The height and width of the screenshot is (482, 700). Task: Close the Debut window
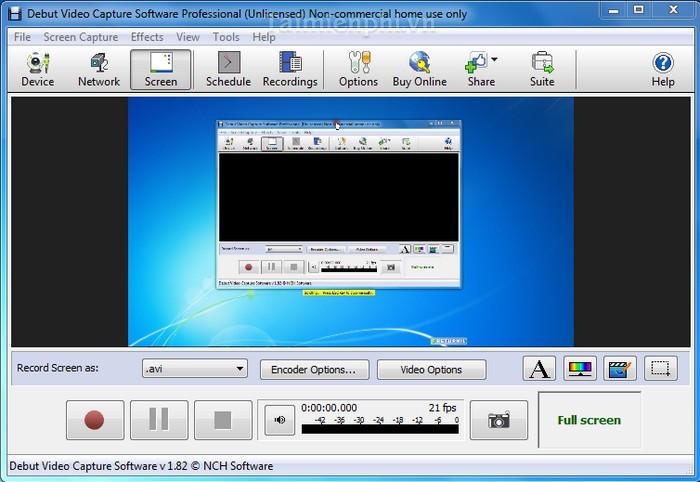pyautogui.click(x=673, y=10)
